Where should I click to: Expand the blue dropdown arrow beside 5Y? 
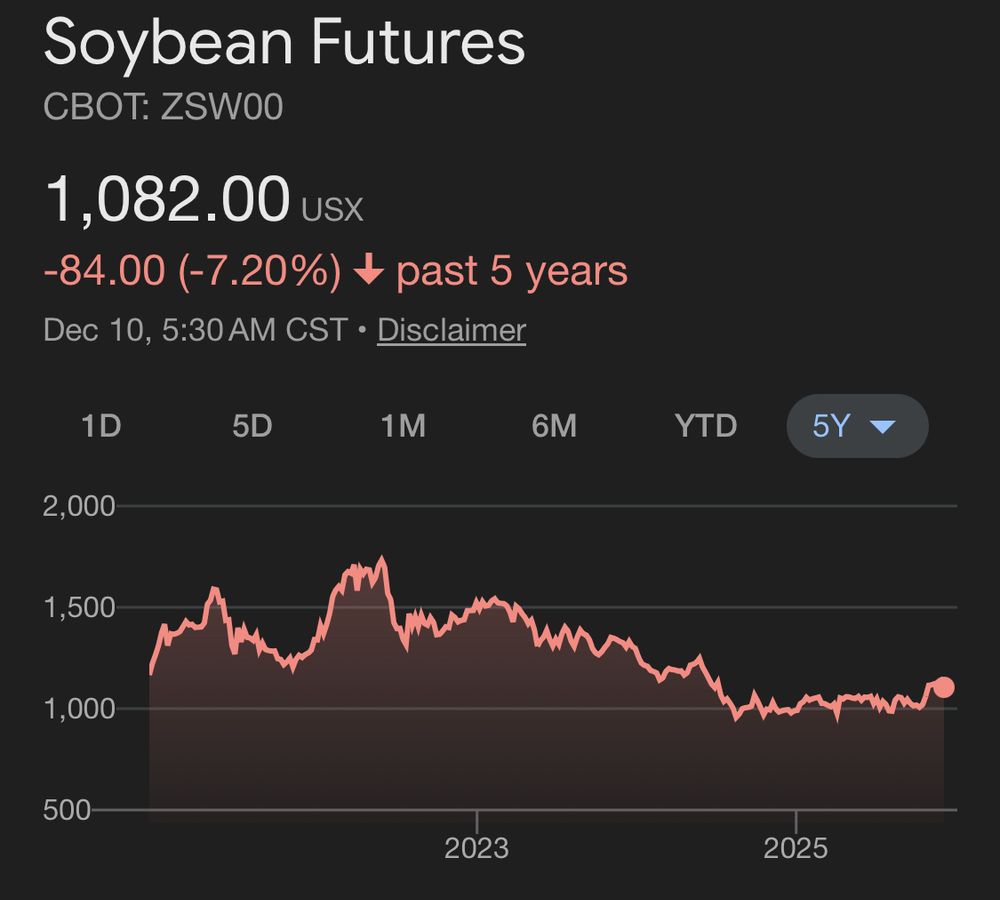coord(882,427)
